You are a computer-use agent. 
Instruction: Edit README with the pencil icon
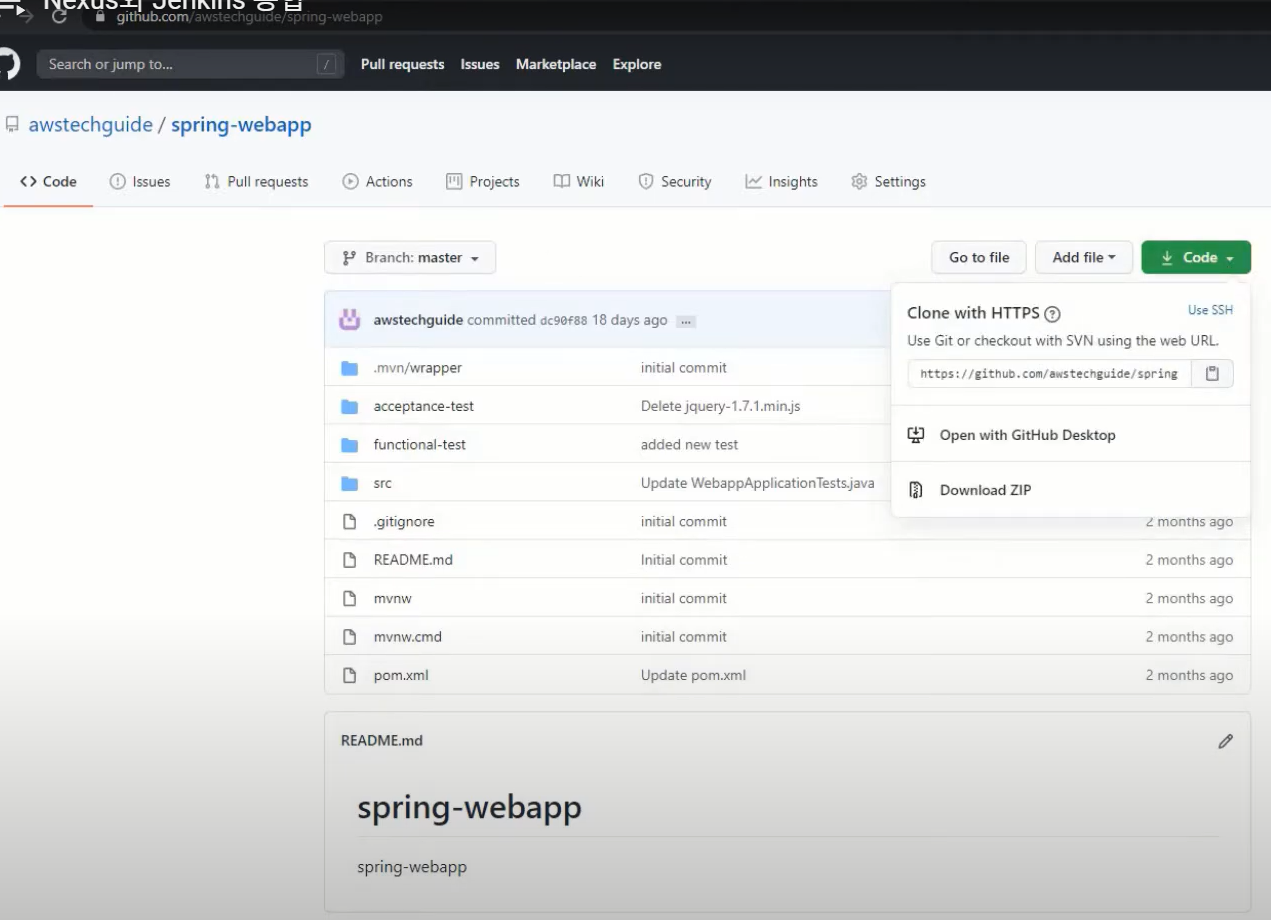[1225, 741]
